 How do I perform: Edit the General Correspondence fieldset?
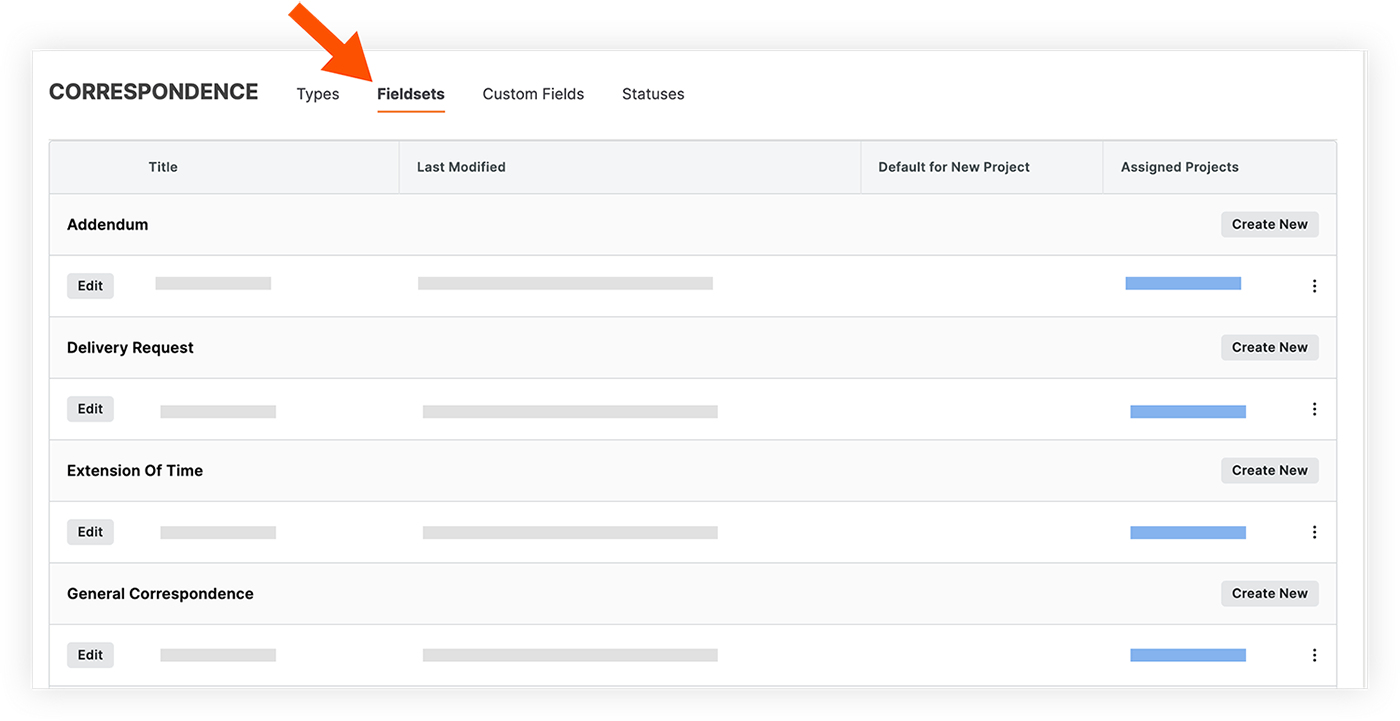90,654
